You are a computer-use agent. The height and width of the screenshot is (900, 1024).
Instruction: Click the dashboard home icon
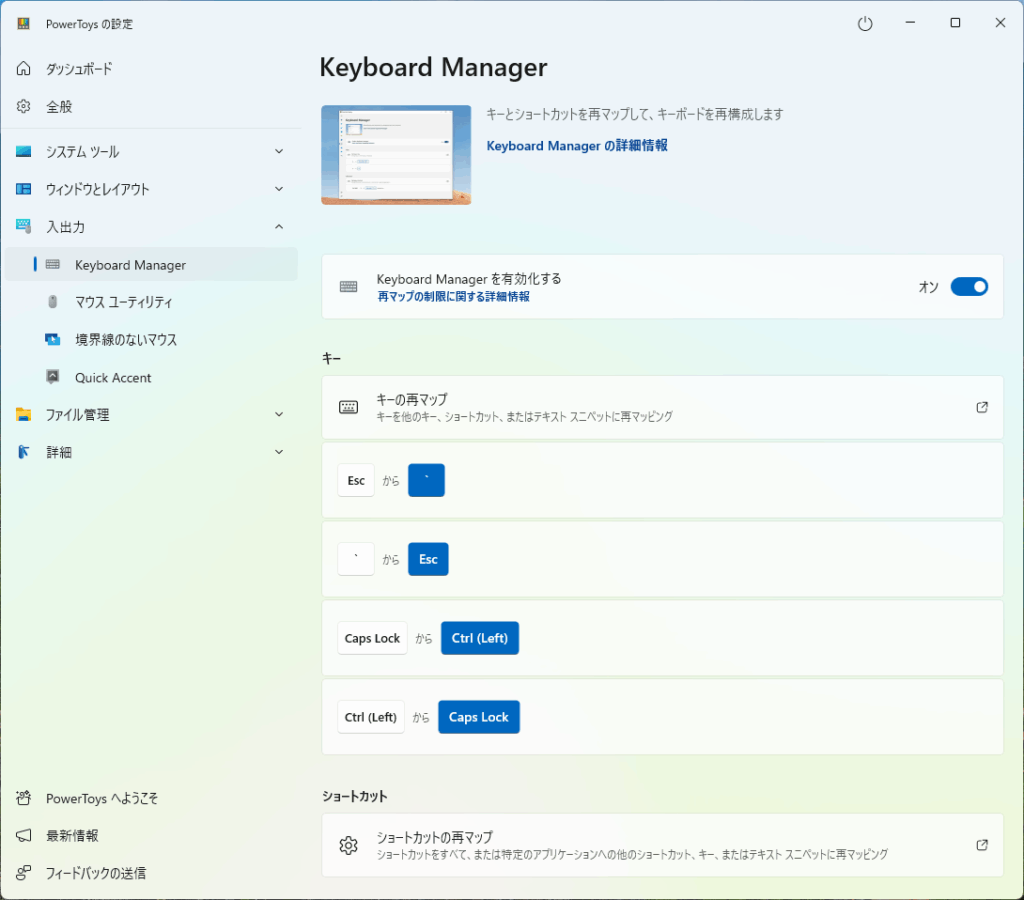point(24,69)
